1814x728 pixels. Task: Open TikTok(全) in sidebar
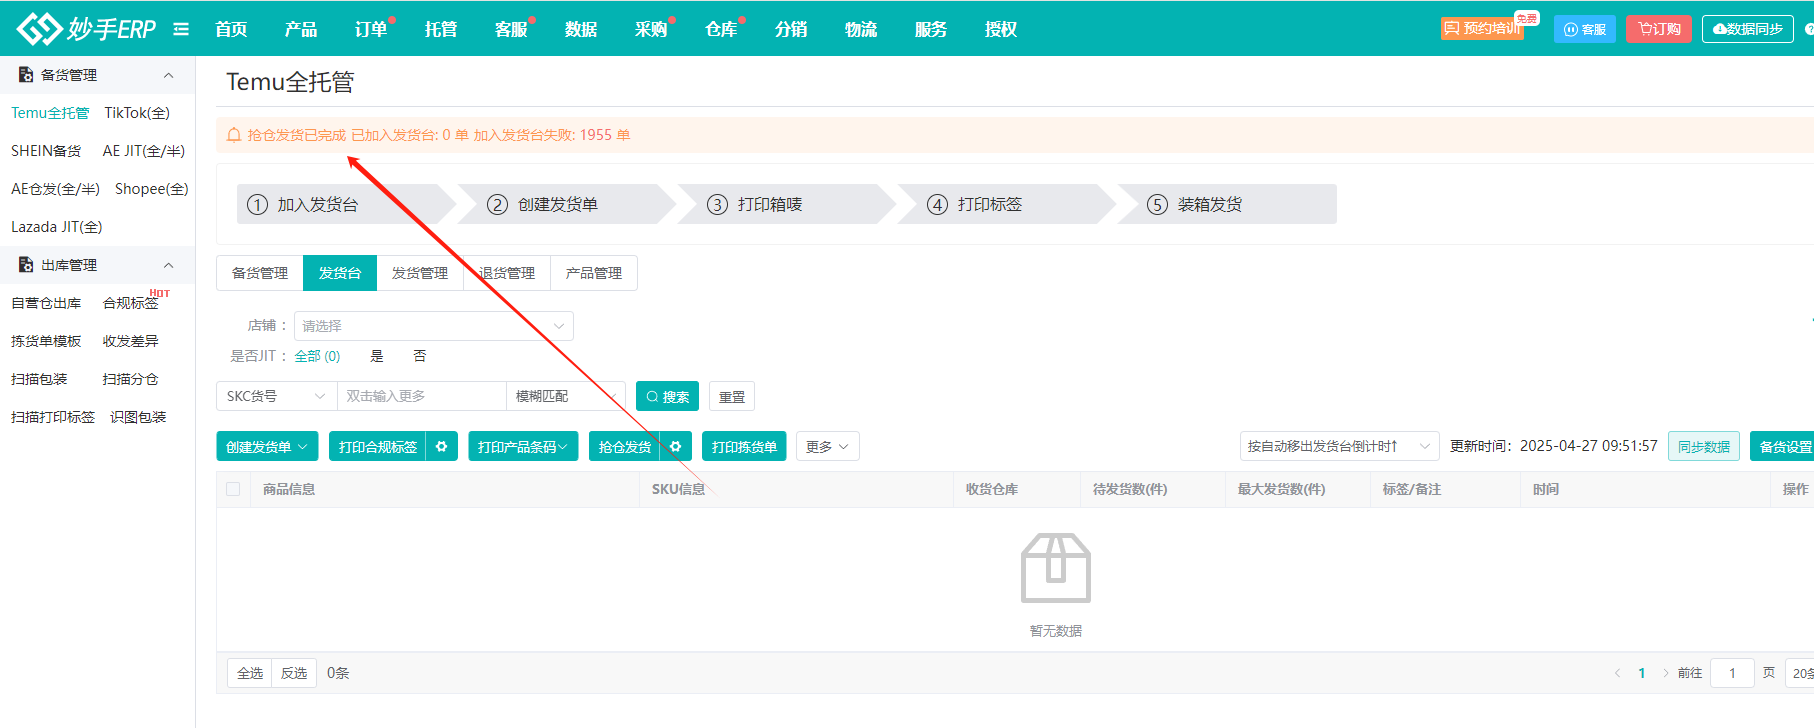tap(137, 113)
